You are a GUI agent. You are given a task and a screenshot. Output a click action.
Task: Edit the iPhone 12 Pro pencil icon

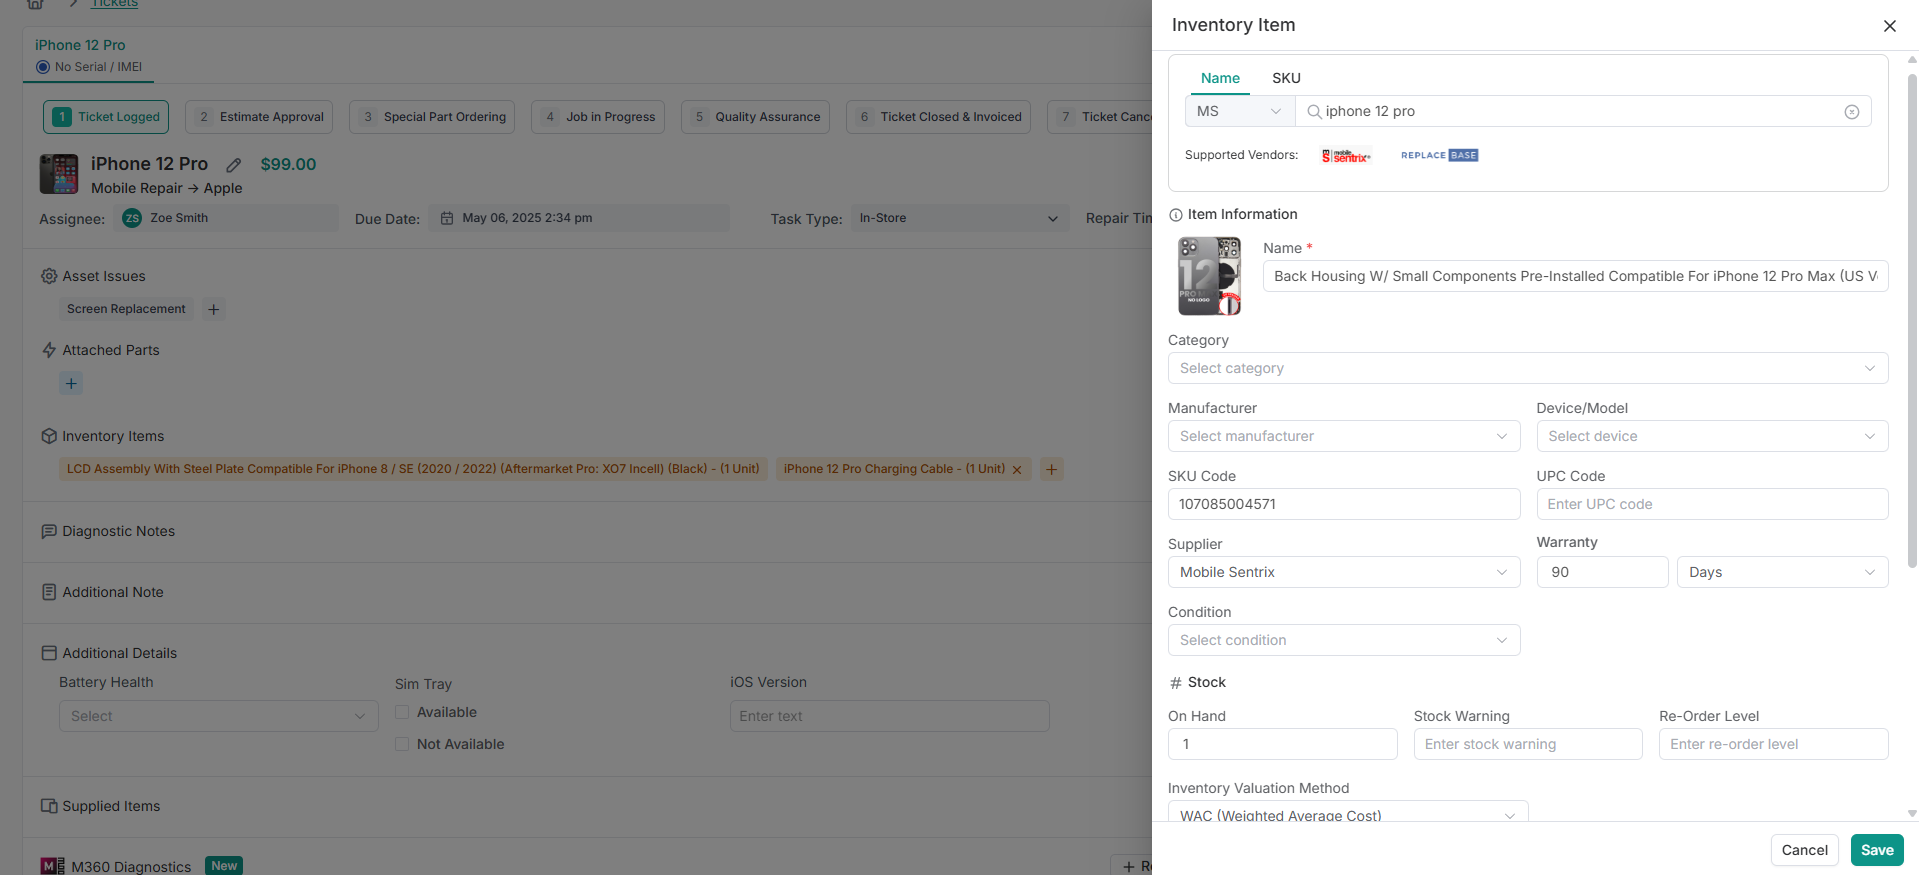233,165
